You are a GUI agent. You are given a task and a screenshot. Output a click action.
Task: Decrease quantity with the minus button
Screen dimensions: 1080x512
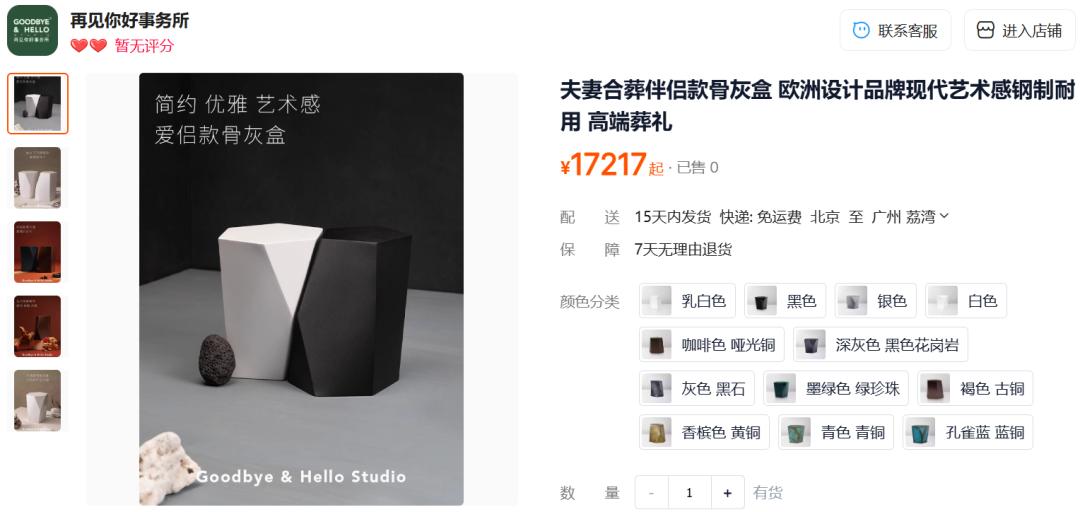pos(651,493)
